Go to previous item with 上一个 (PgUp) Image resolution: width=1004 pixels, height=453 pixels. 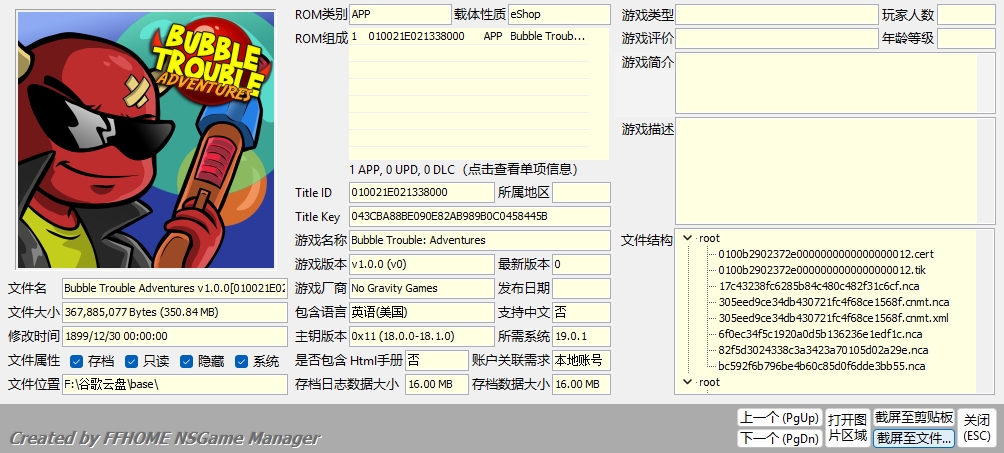779,417
